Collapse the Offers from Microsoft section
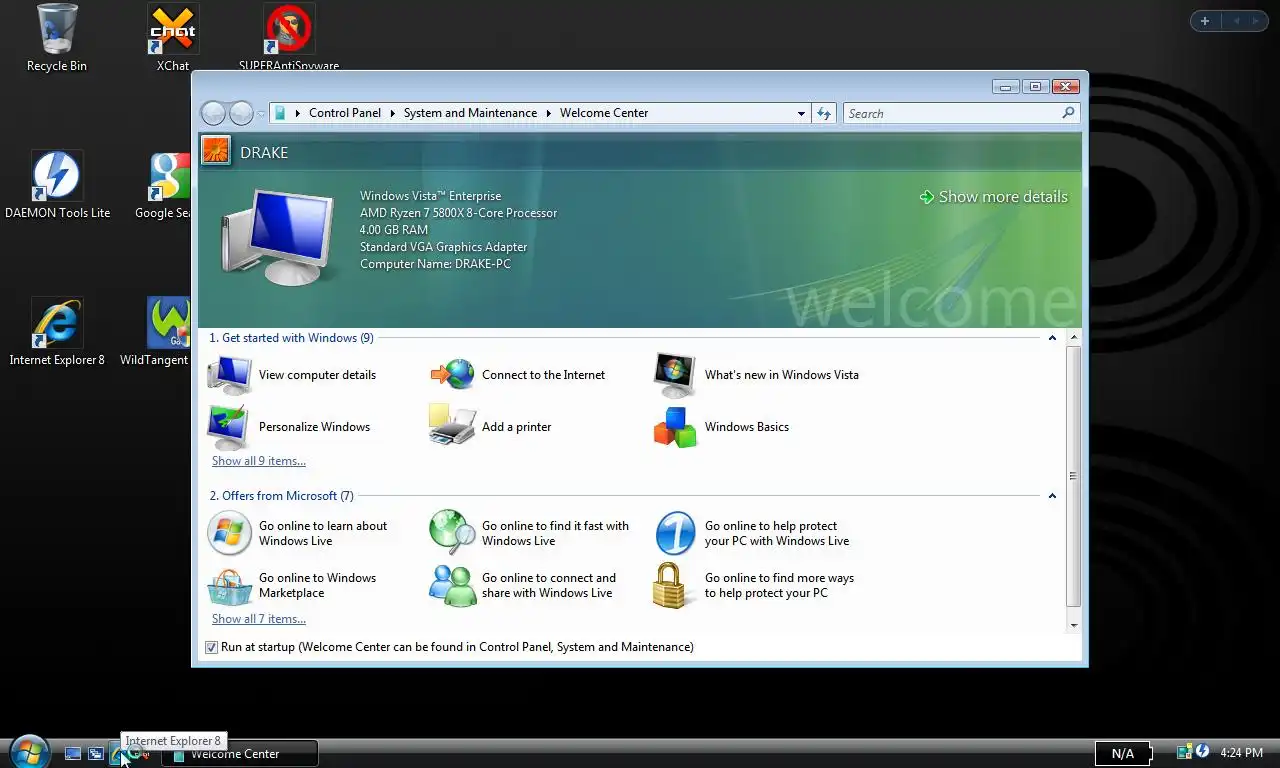 pos(1052,496)
